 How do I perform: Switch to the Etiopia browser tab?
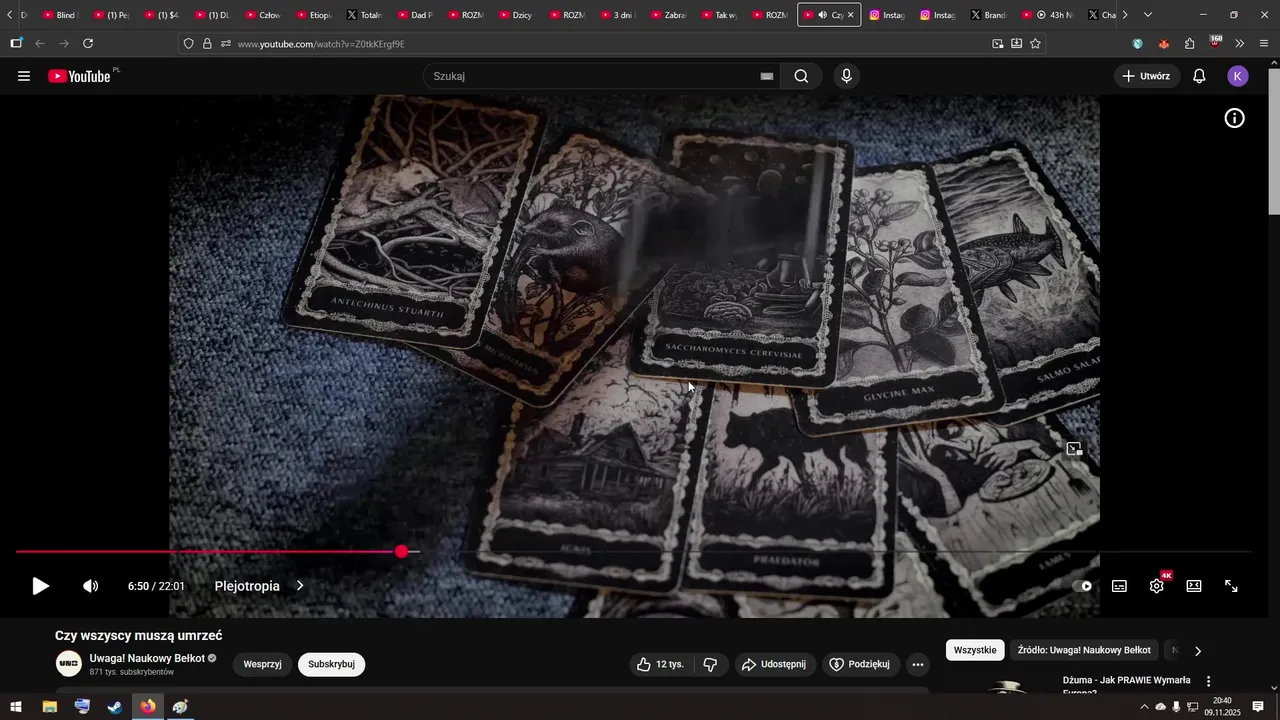(x=314, y=15)
